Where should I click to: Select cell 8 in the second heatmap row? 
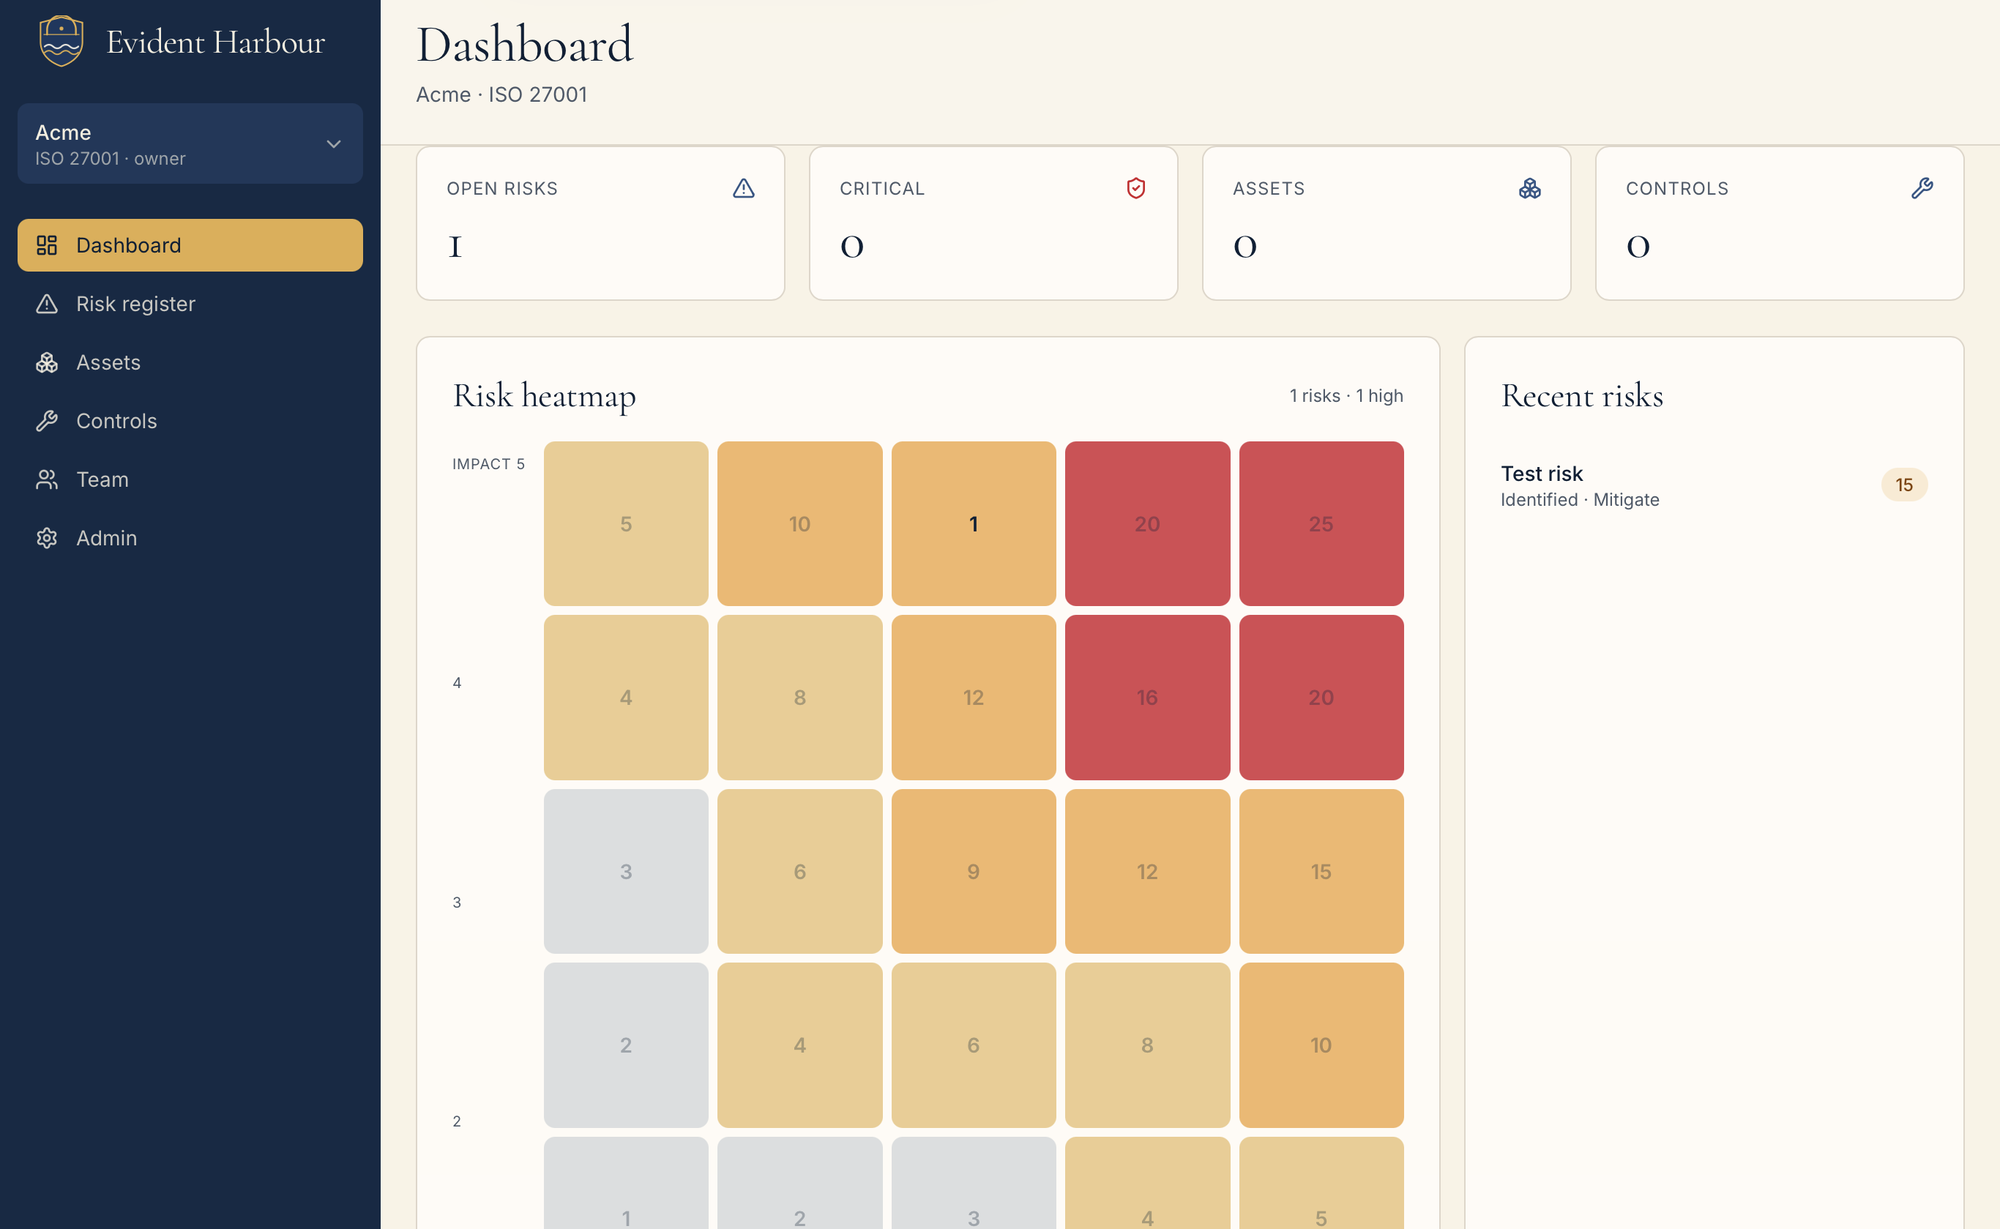799,697
